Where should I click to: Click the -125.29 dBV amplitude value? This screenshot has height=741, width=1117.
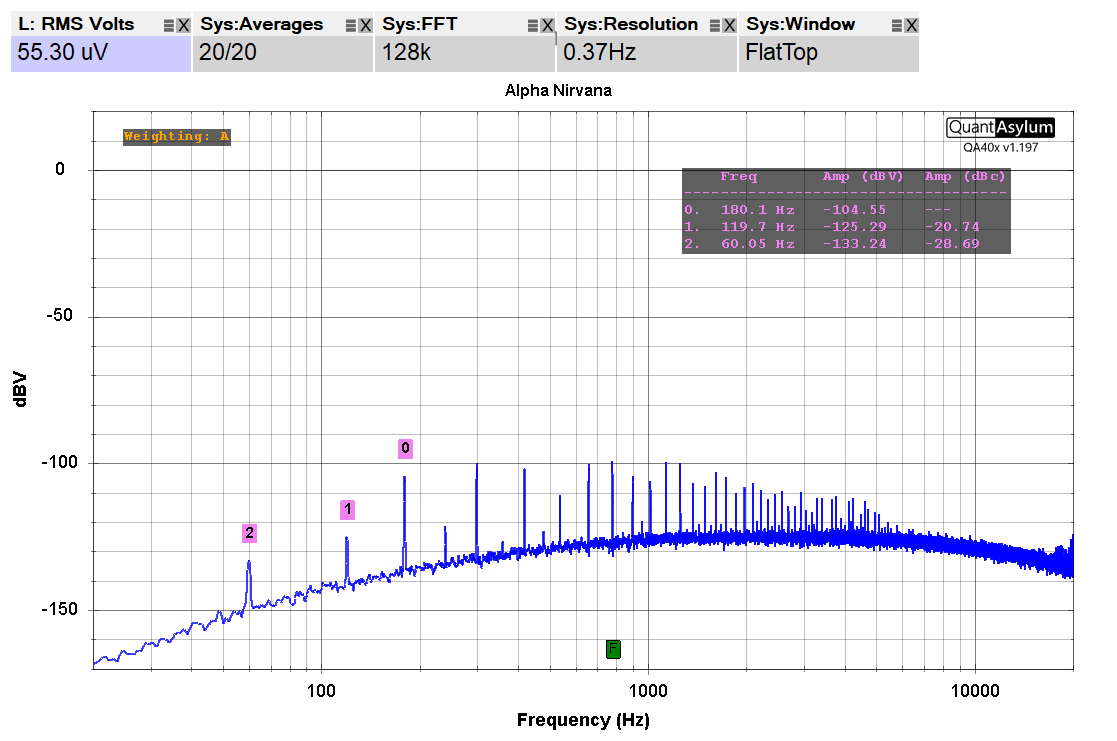855,227
